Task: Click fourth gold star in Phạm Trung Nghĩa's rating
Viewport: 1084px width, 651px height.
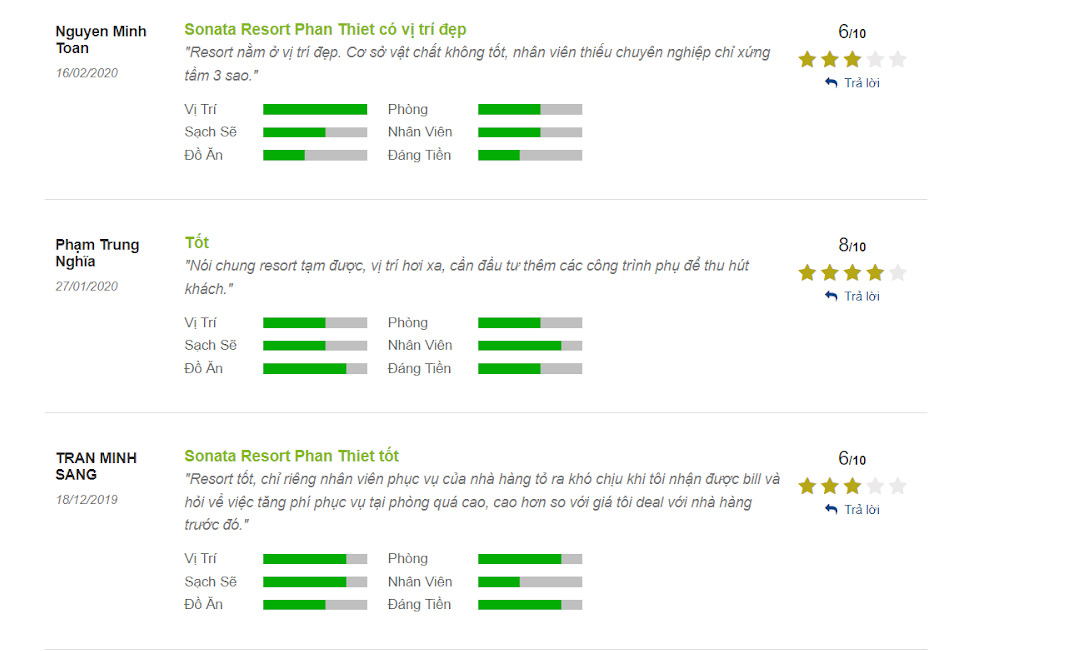Action: tap(875, 272)
